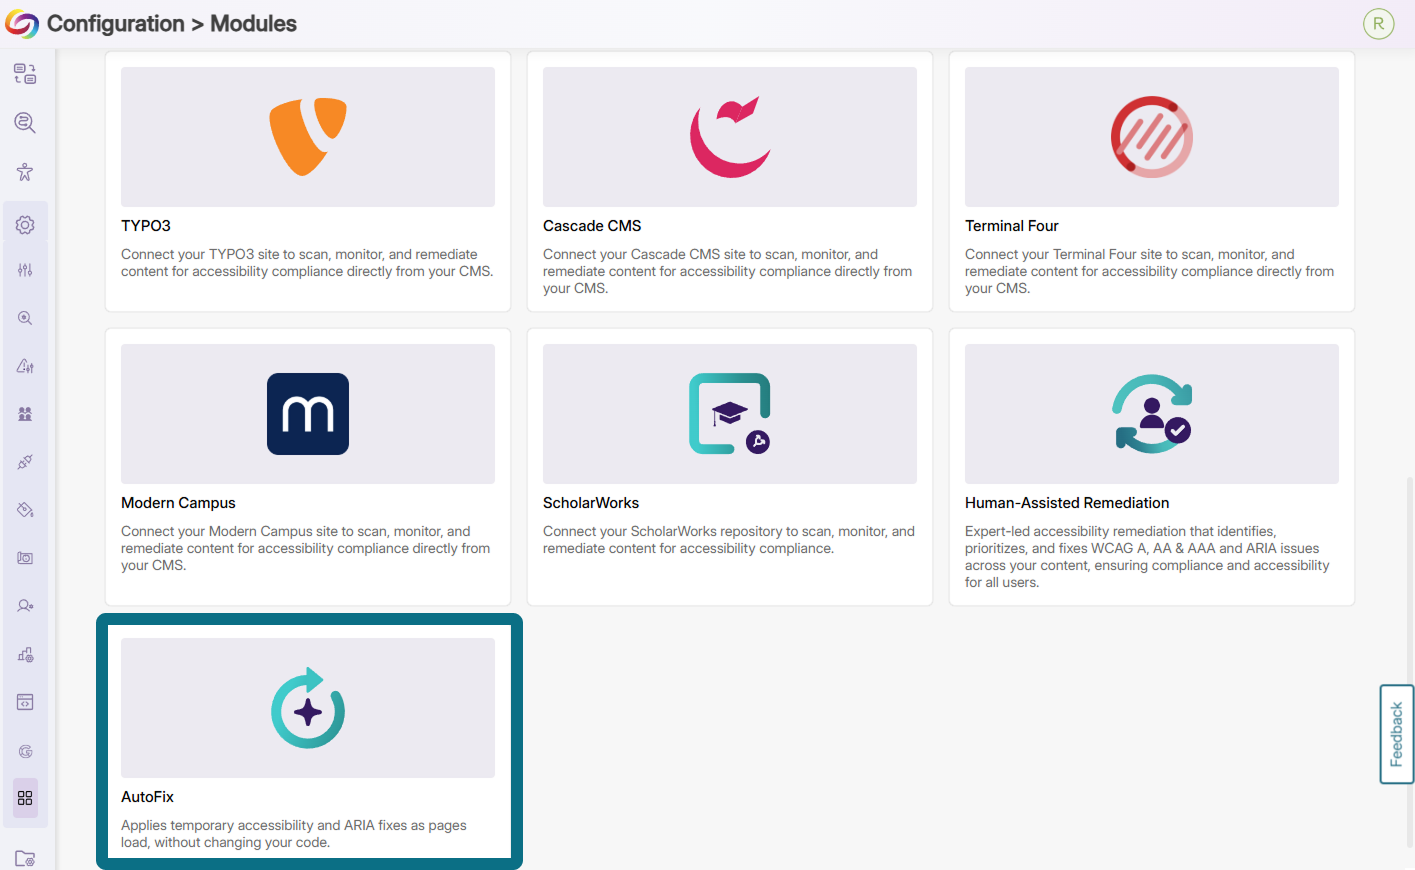This screenshot has width=1415, height=870.
Task: Open the warning triangle rules icon
Action: pyautogui.click(x=25, y=366)
